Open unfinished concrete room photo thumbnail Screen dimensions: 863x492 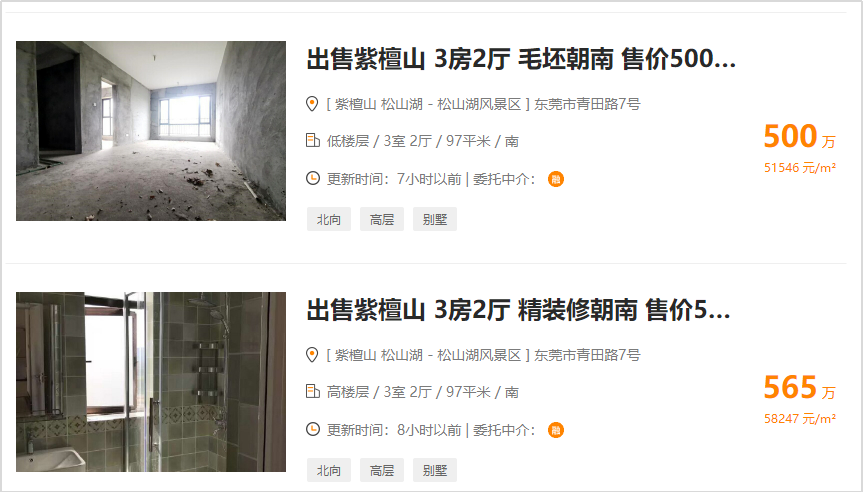[x=151, y=131]
